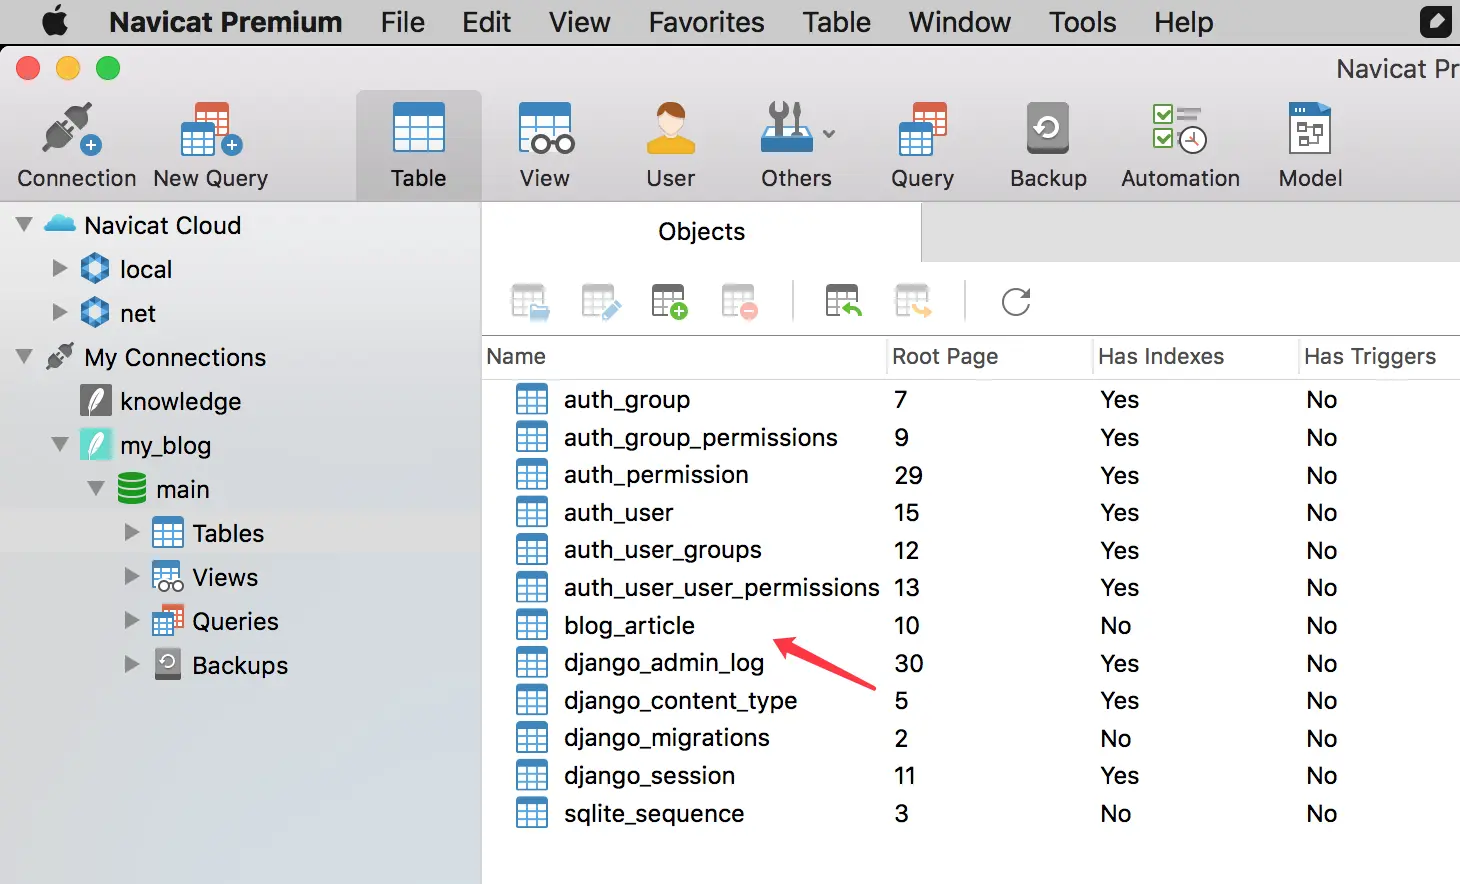
Task: Expand the Views node arrow
Action: tap(132, 576)
